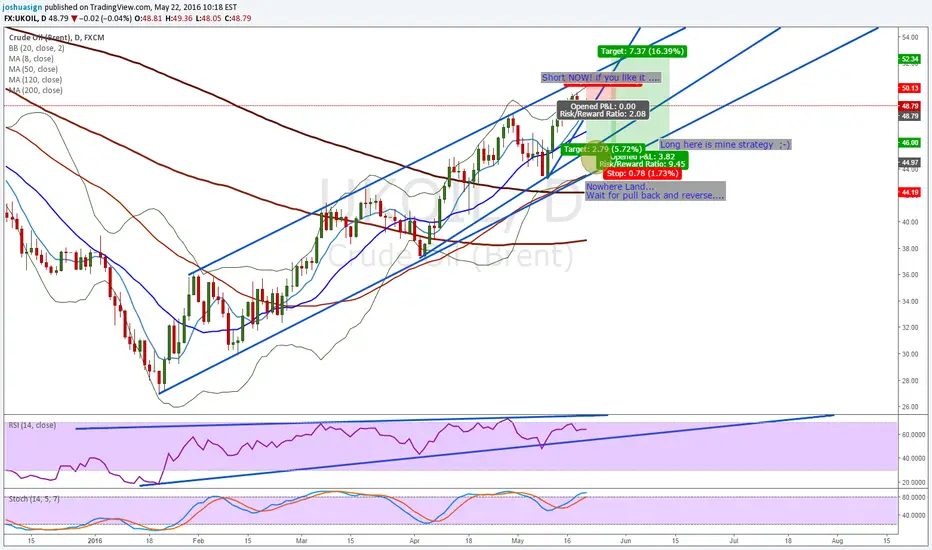Select the MA (50, close) indicator label
932x550 pixels.
tap(33, 70)
